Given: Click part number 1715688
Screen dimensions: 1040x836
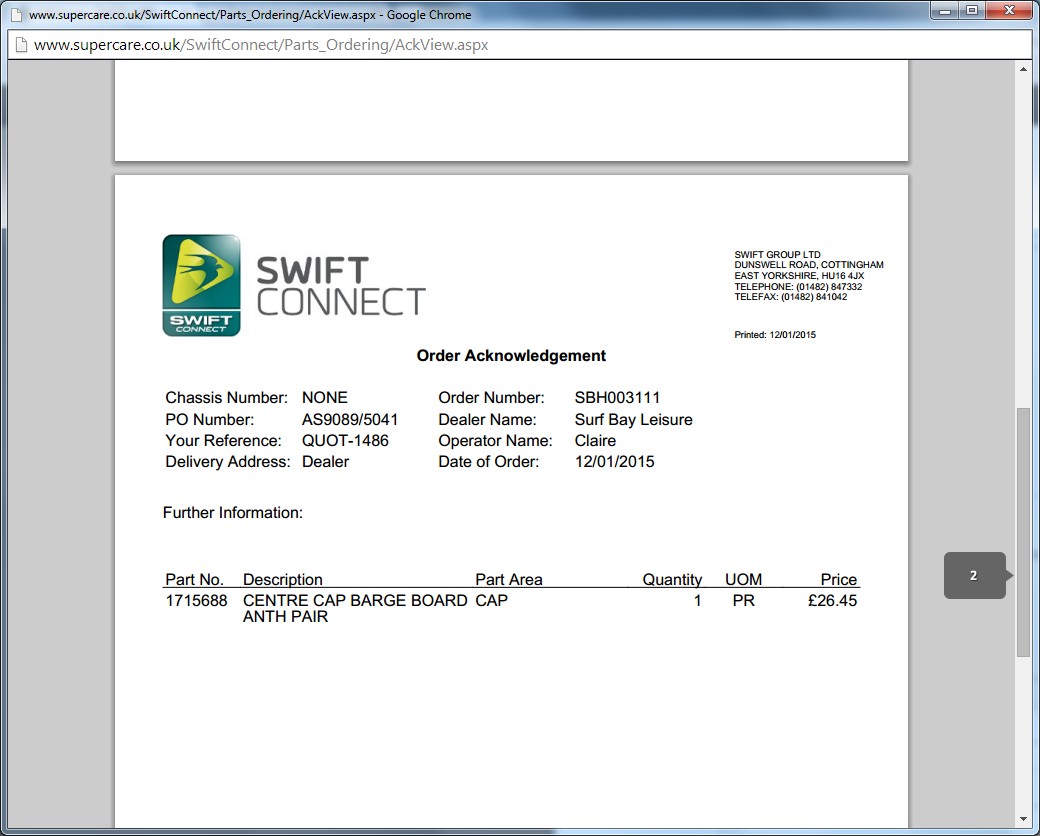Looking at the screenshot, I should [x=196, y=601].
